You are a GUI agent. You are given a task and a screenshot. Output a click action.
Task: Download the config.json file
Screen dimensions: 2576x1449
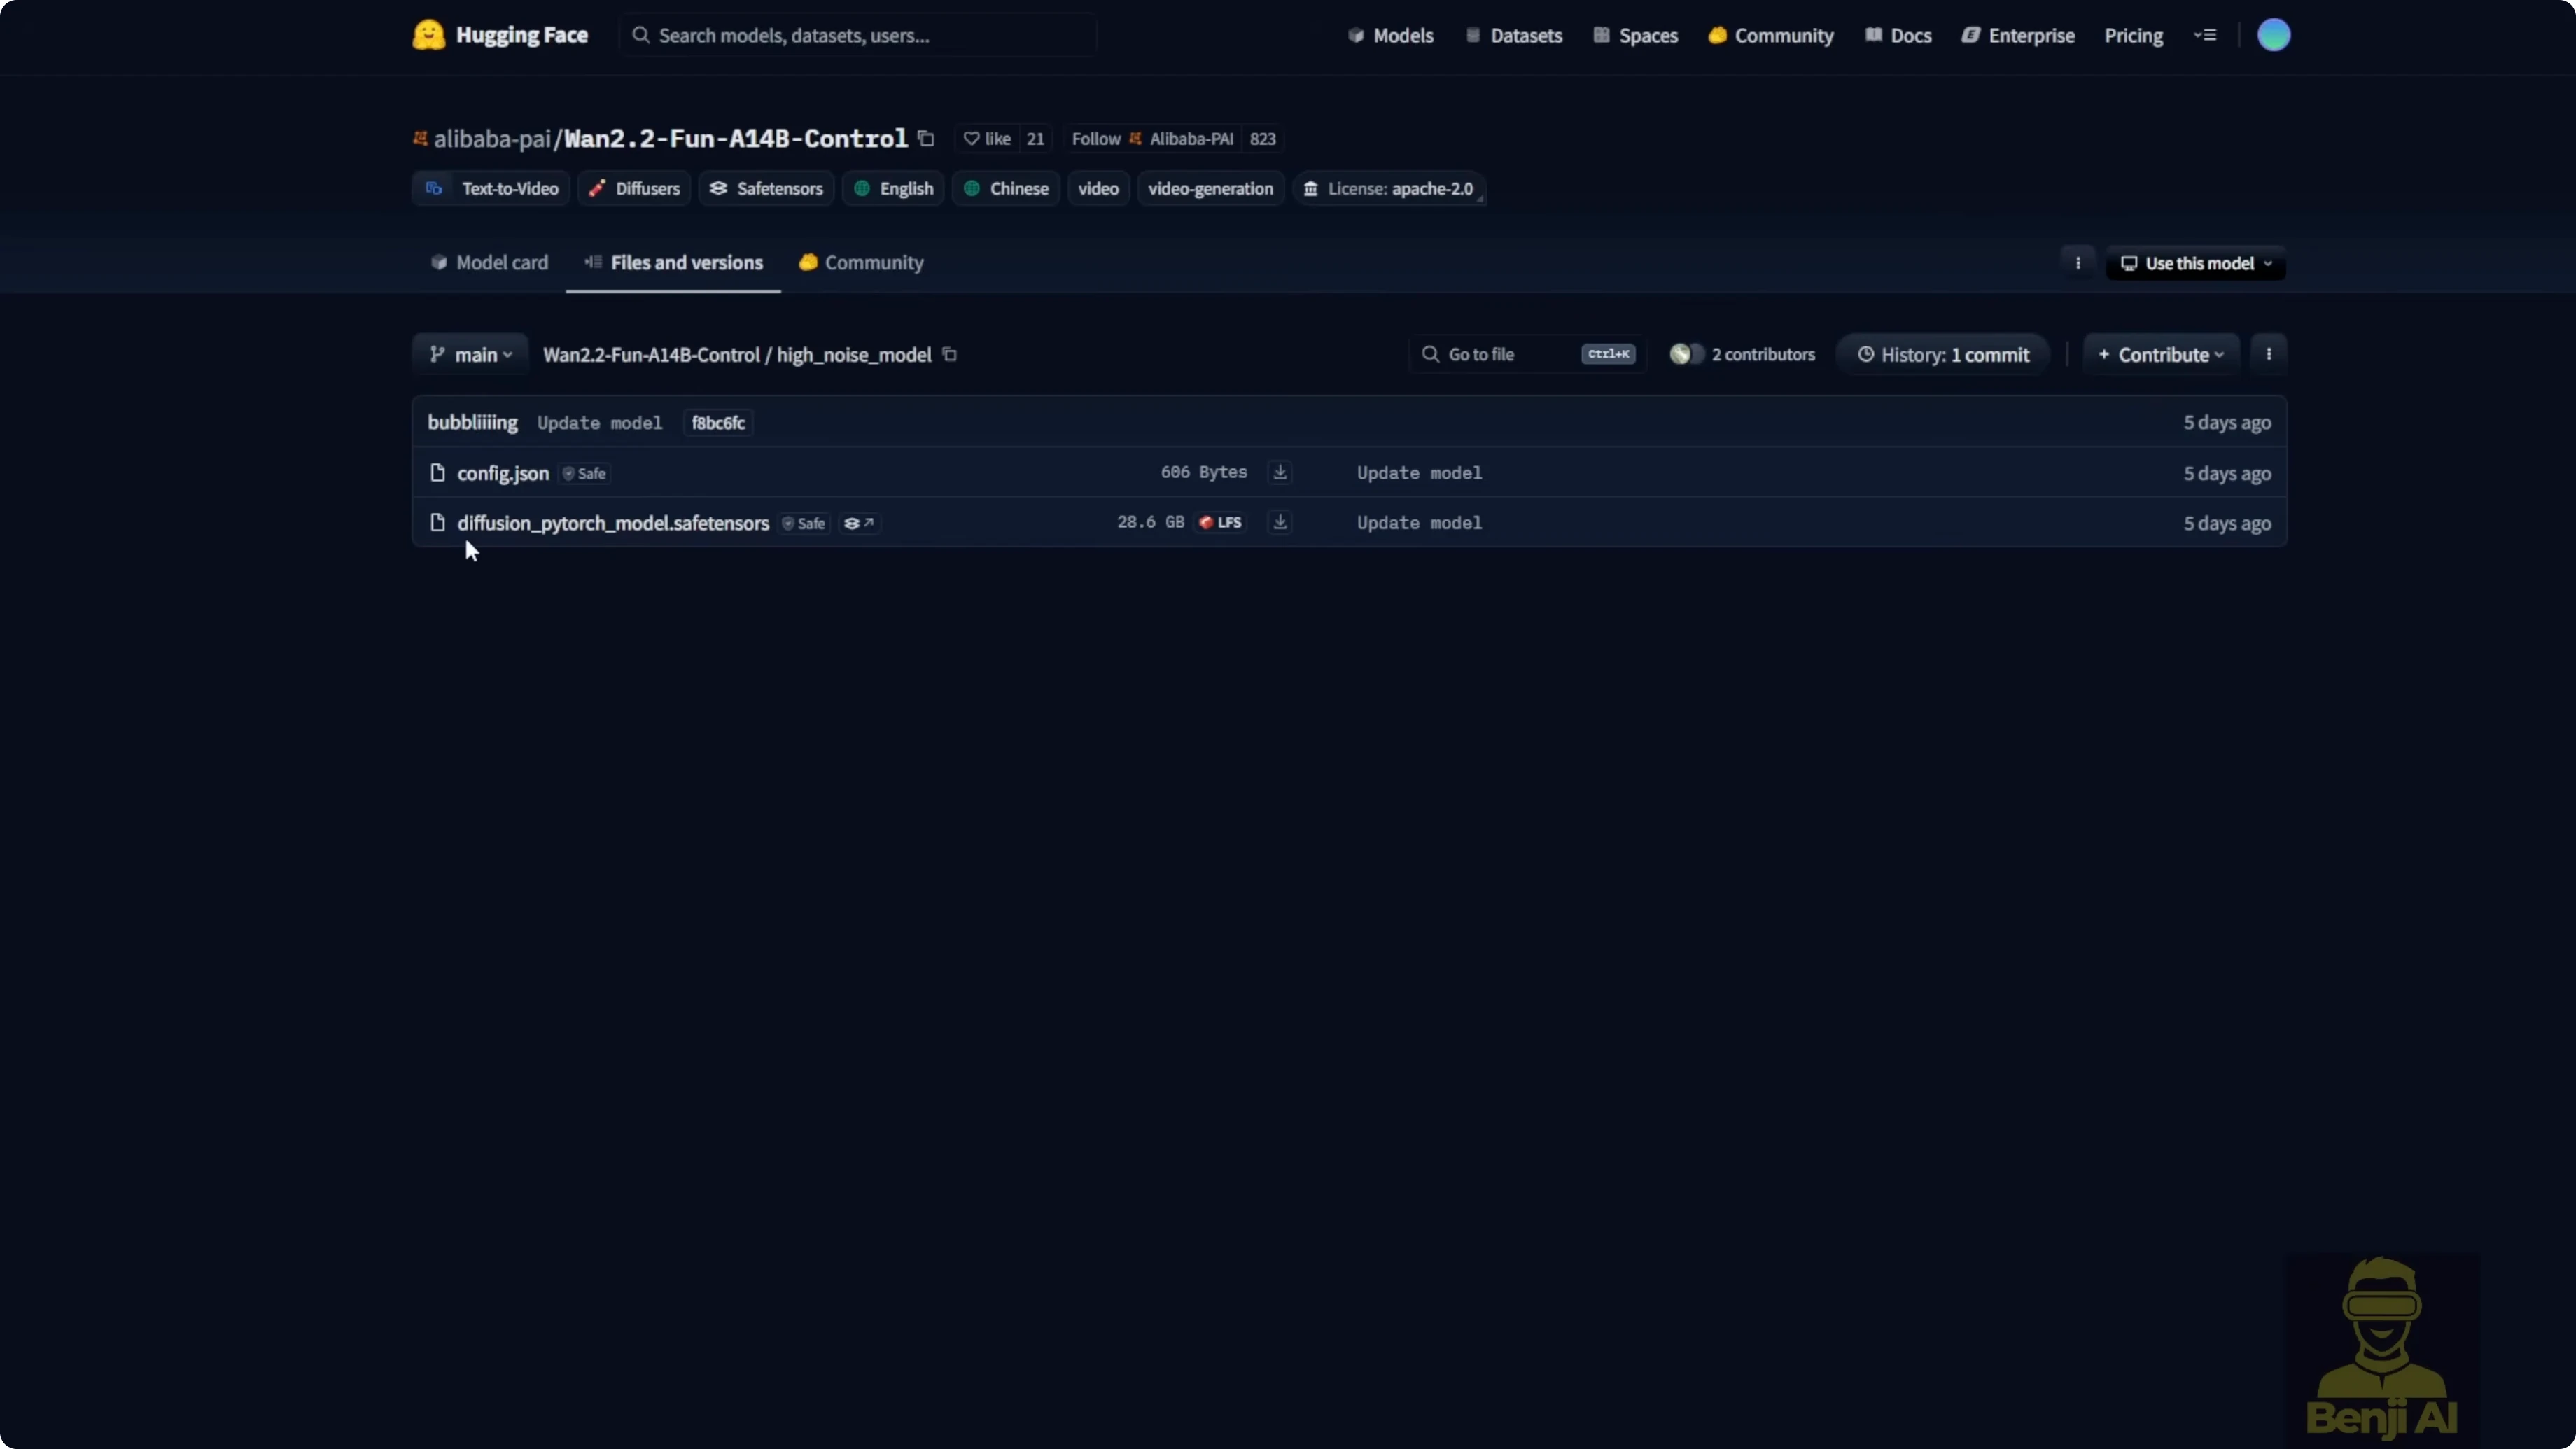pyautogui.click(x=1280, y=472)
